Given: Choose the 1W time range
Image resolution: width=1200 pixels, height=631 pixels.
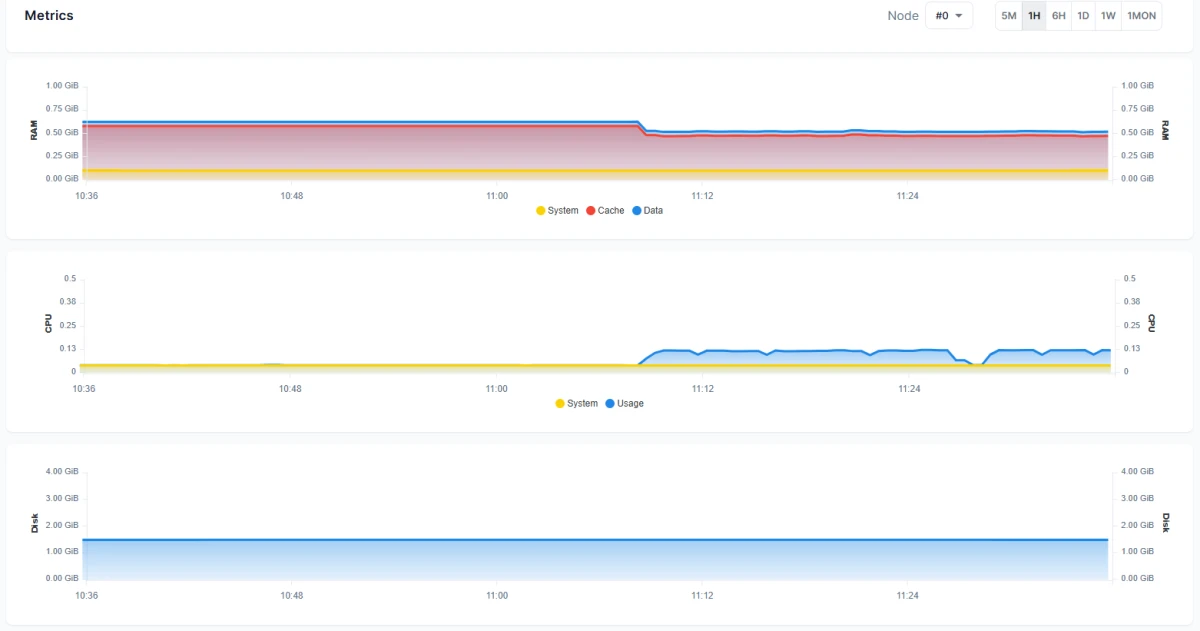Looking at the screenshot, I should tap(1108, 15).
